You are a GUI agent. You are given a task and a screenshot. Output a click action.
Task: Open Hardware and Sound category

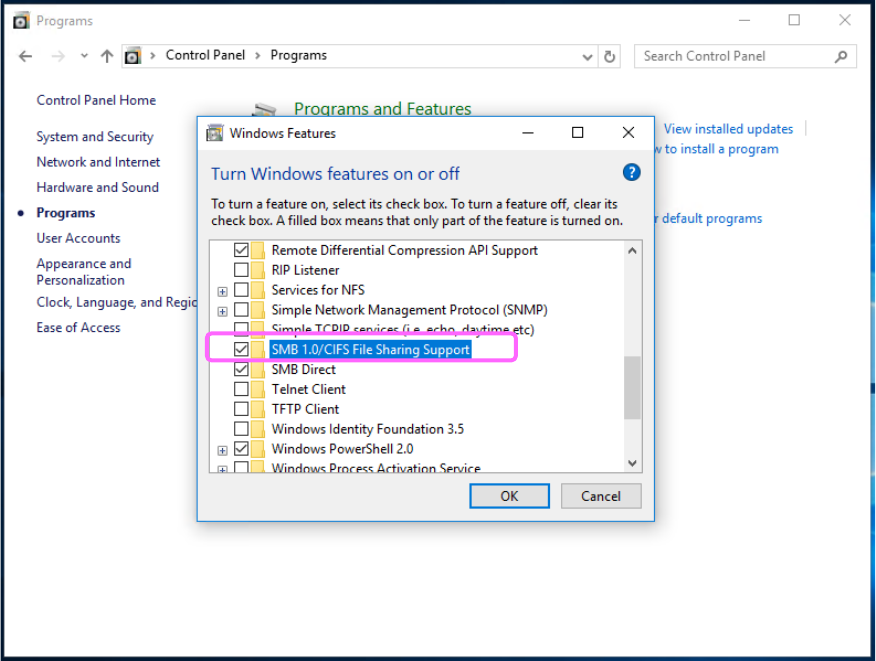tap(98, 187)
